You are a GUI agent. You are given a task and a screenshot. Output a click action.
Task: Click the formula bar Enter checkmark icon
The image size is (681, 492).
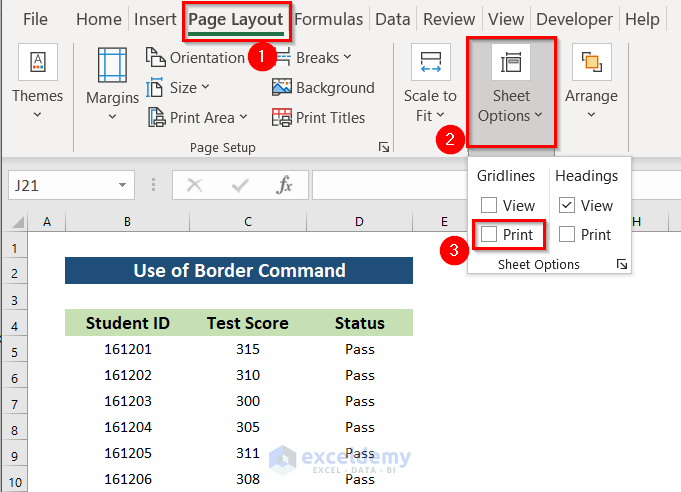[x=240, y=185]
